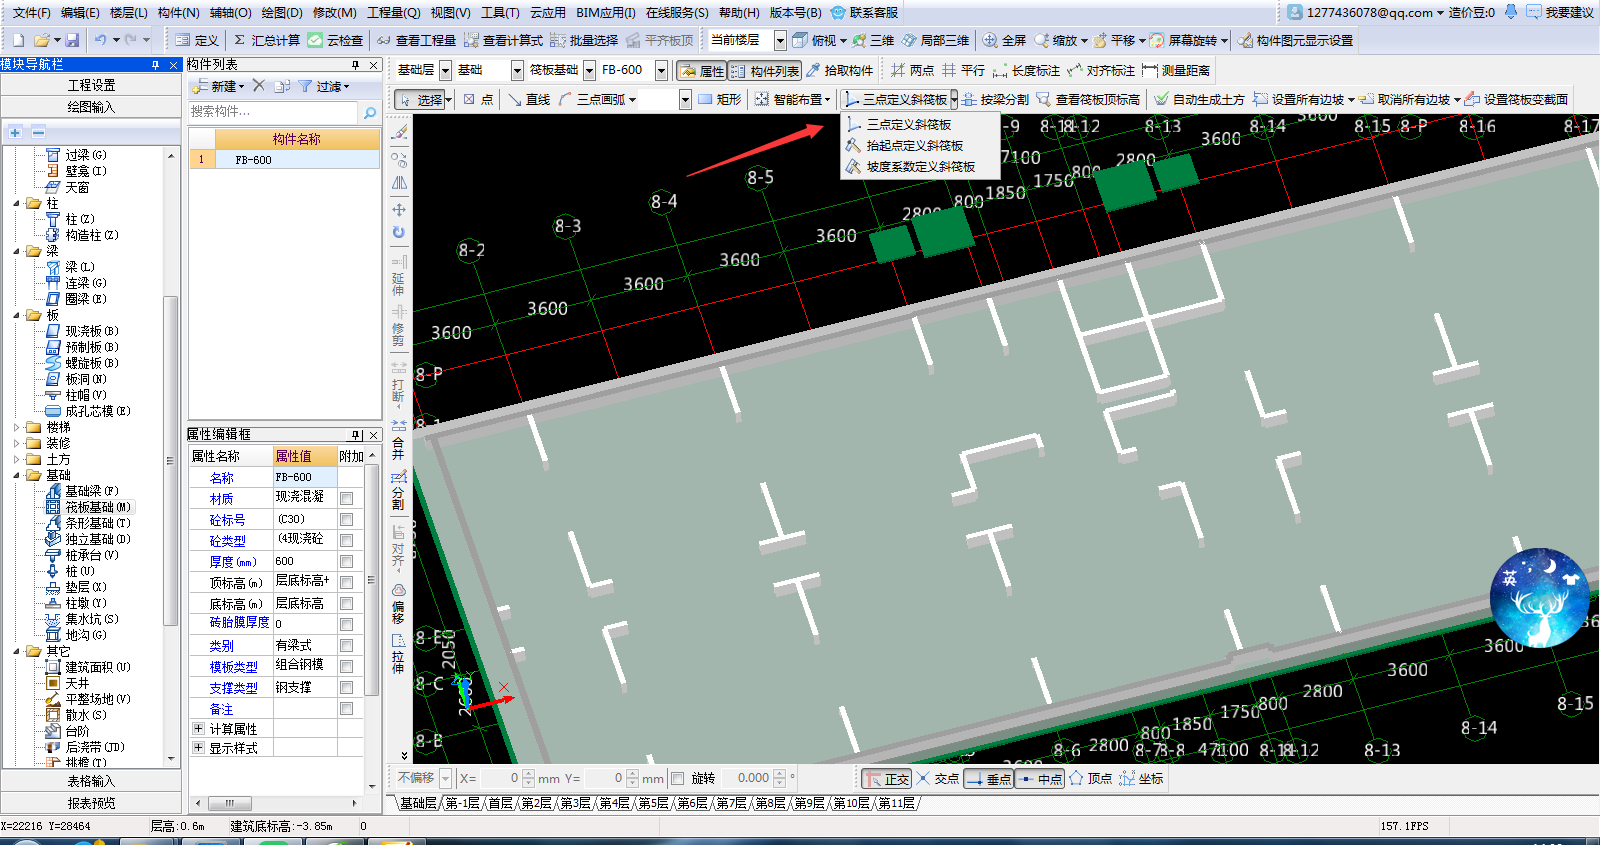This screenshot has height=845, width=1600.
Task: Tick 附加 checkbox for 砼标号 row
Action: (346, 519)
